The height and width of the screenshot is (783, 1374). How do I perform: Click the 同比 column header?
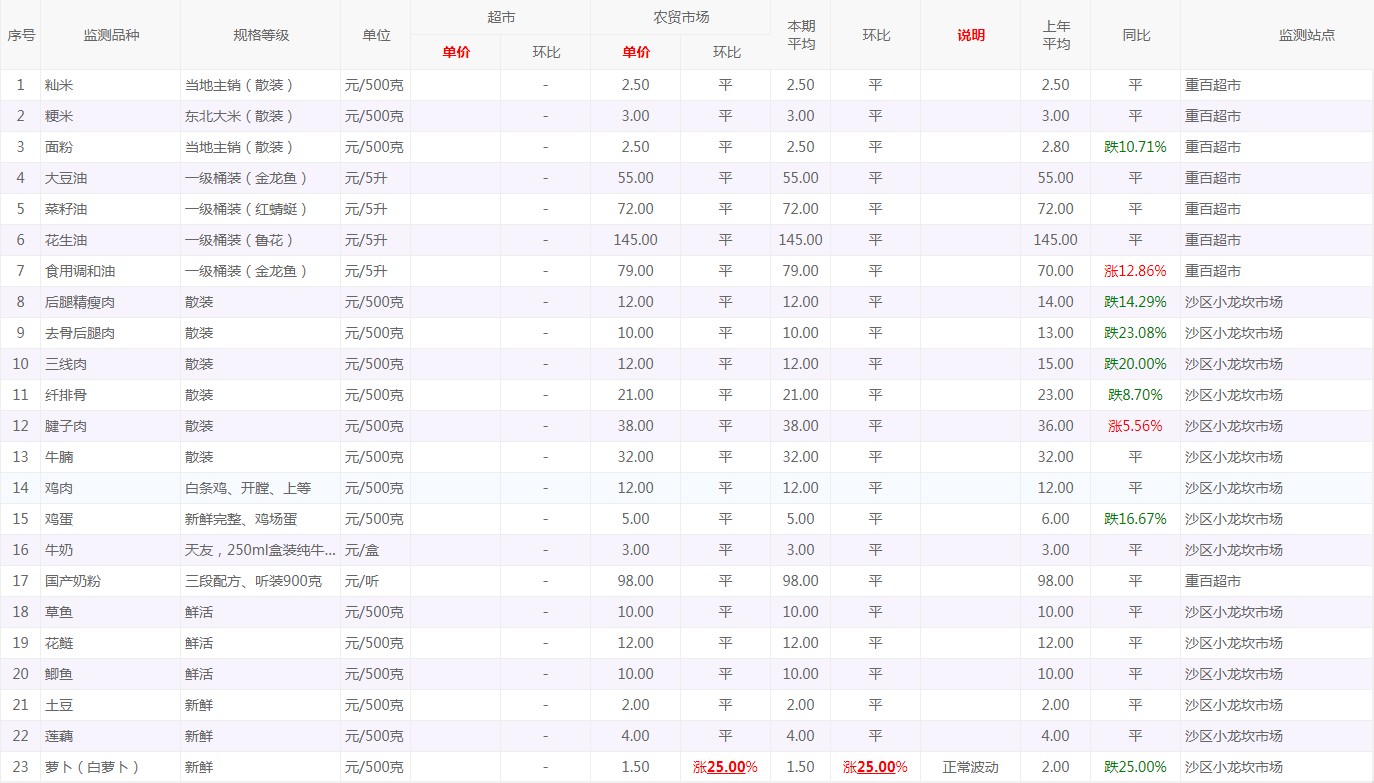[1135, 35]
